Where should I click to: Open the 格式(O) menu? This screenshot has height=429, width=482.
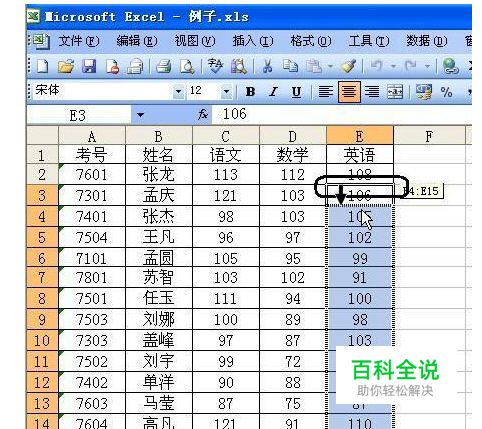(x=311, y=41)
